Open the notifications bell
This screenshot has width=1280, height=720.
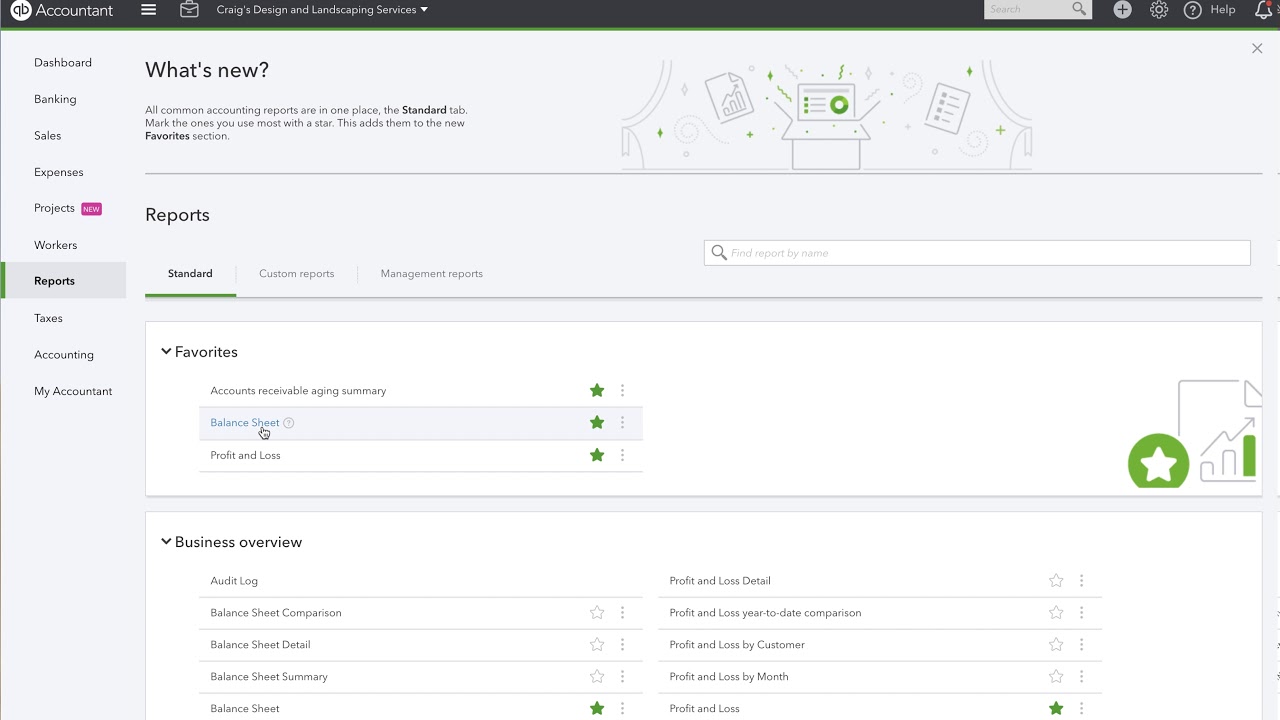1263,10
